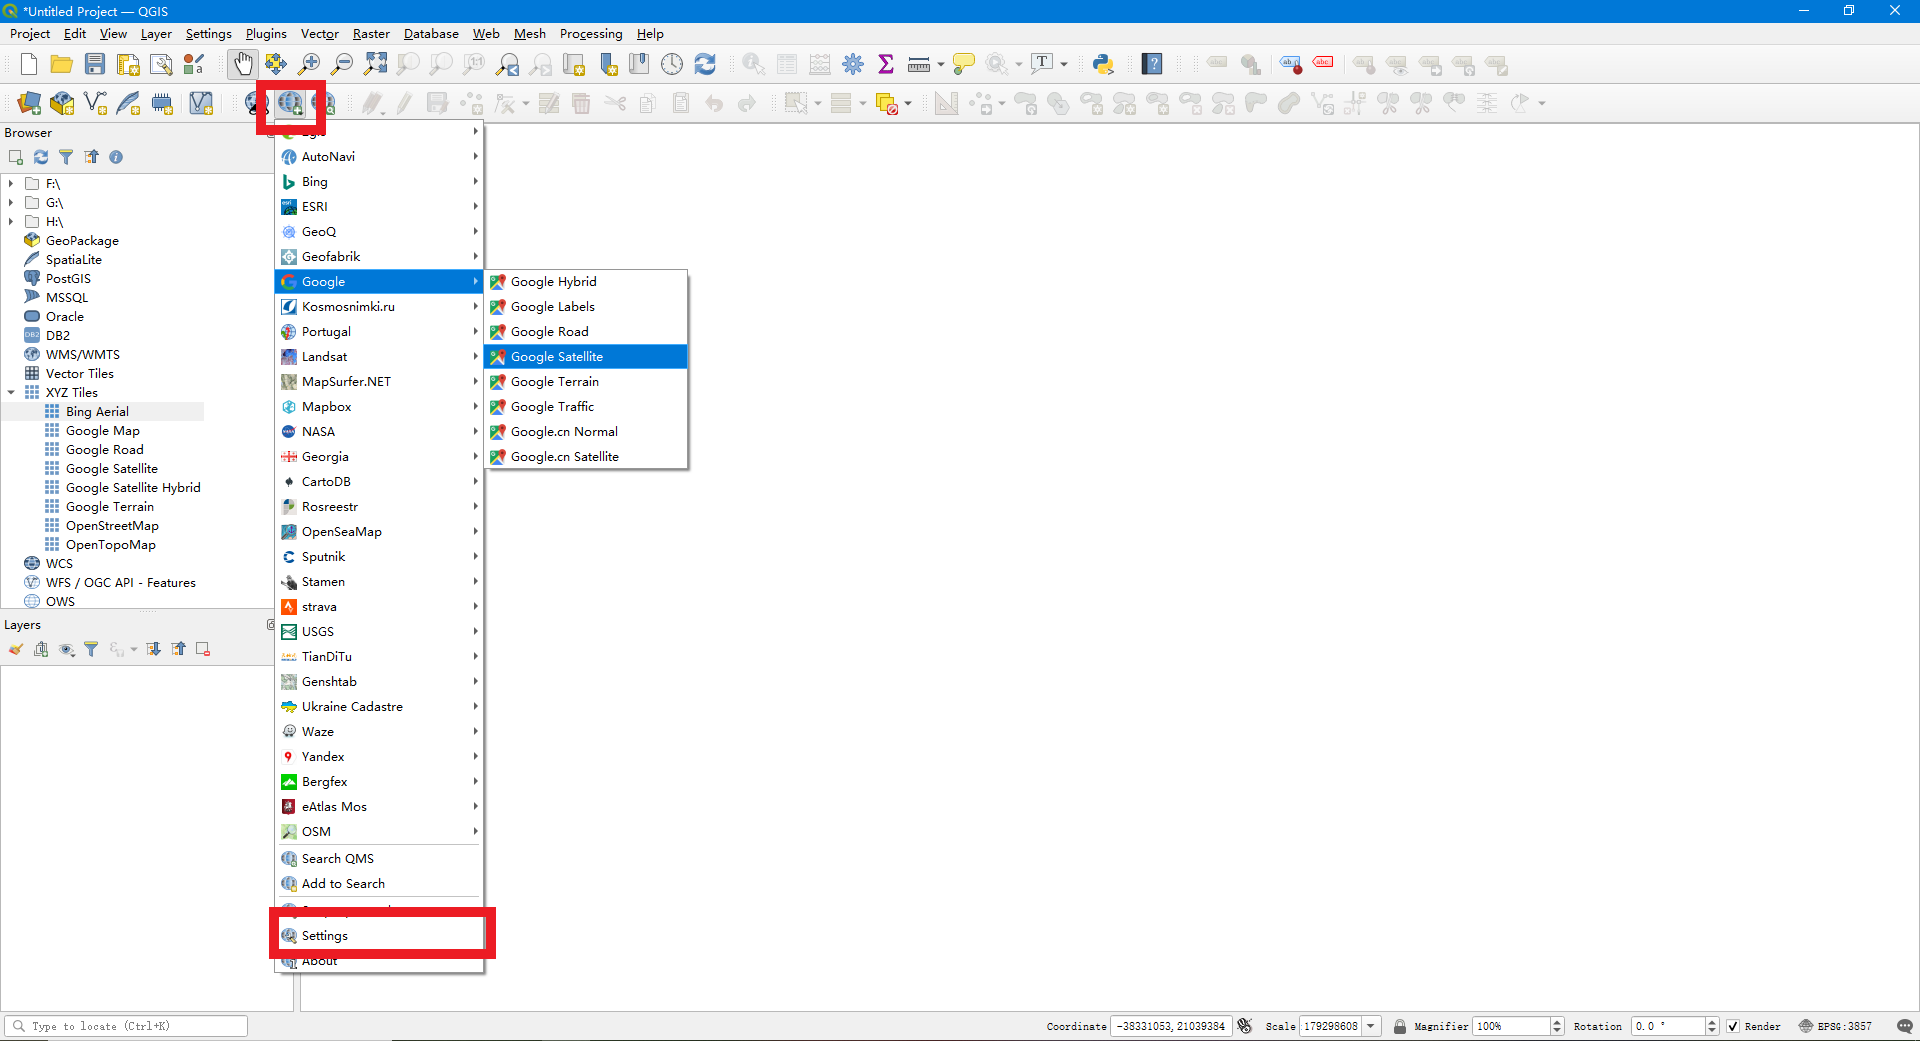Open a project with the folder icon
Viewport: 1920px width, 1041px height.
point(62,65)
